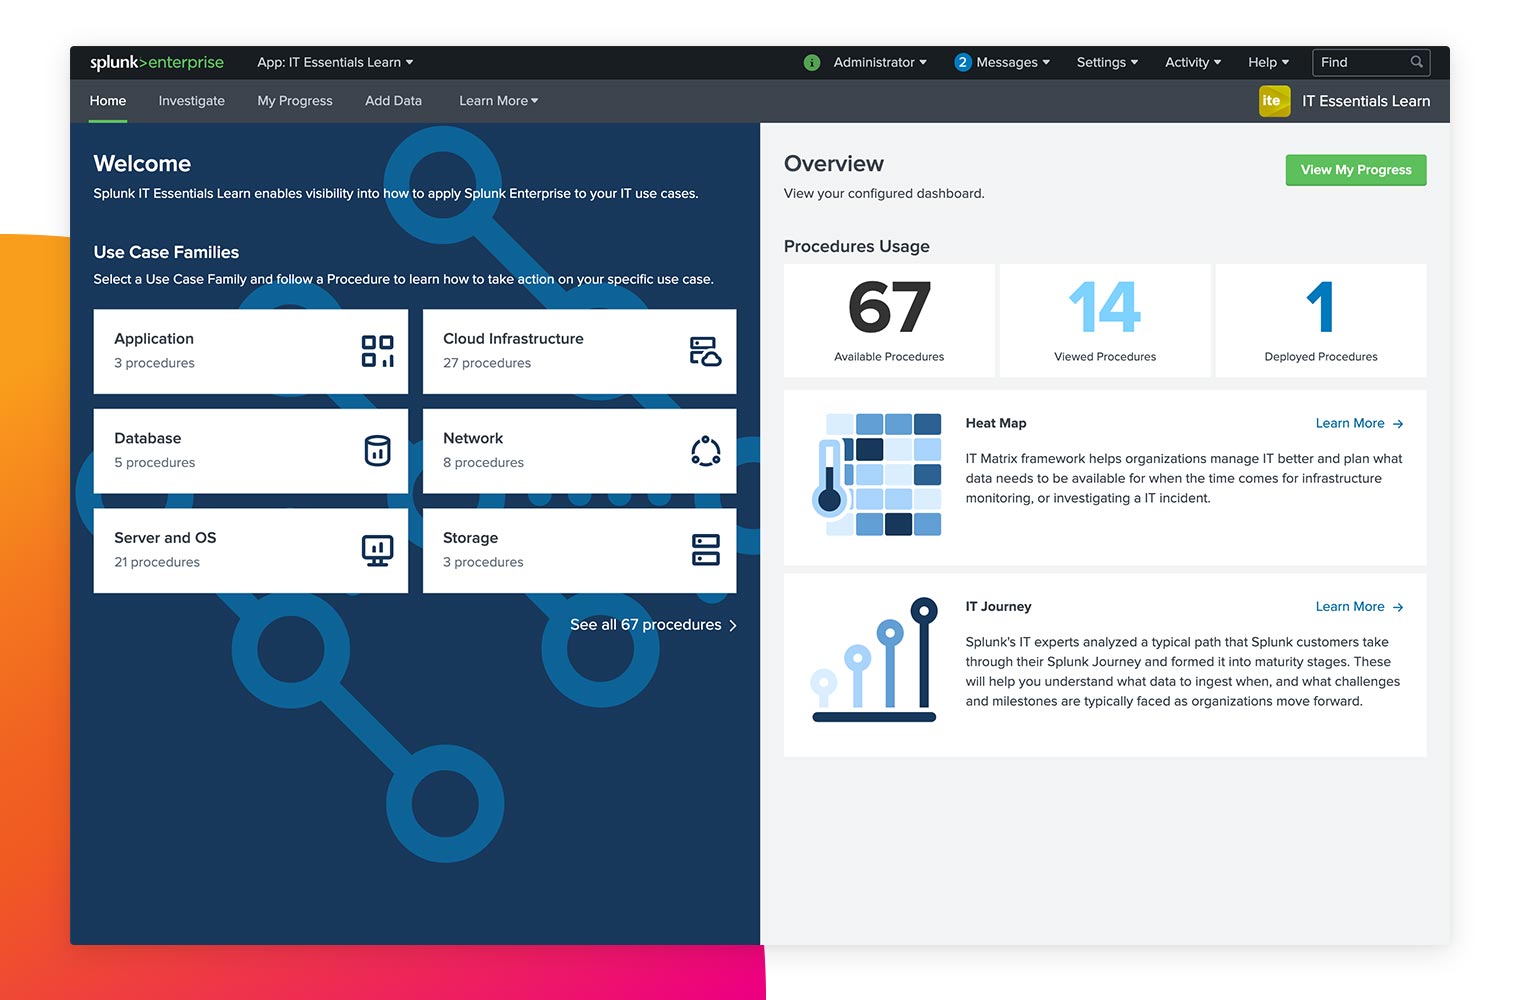Click the 67 Available Procedures tile

[889, 320]
